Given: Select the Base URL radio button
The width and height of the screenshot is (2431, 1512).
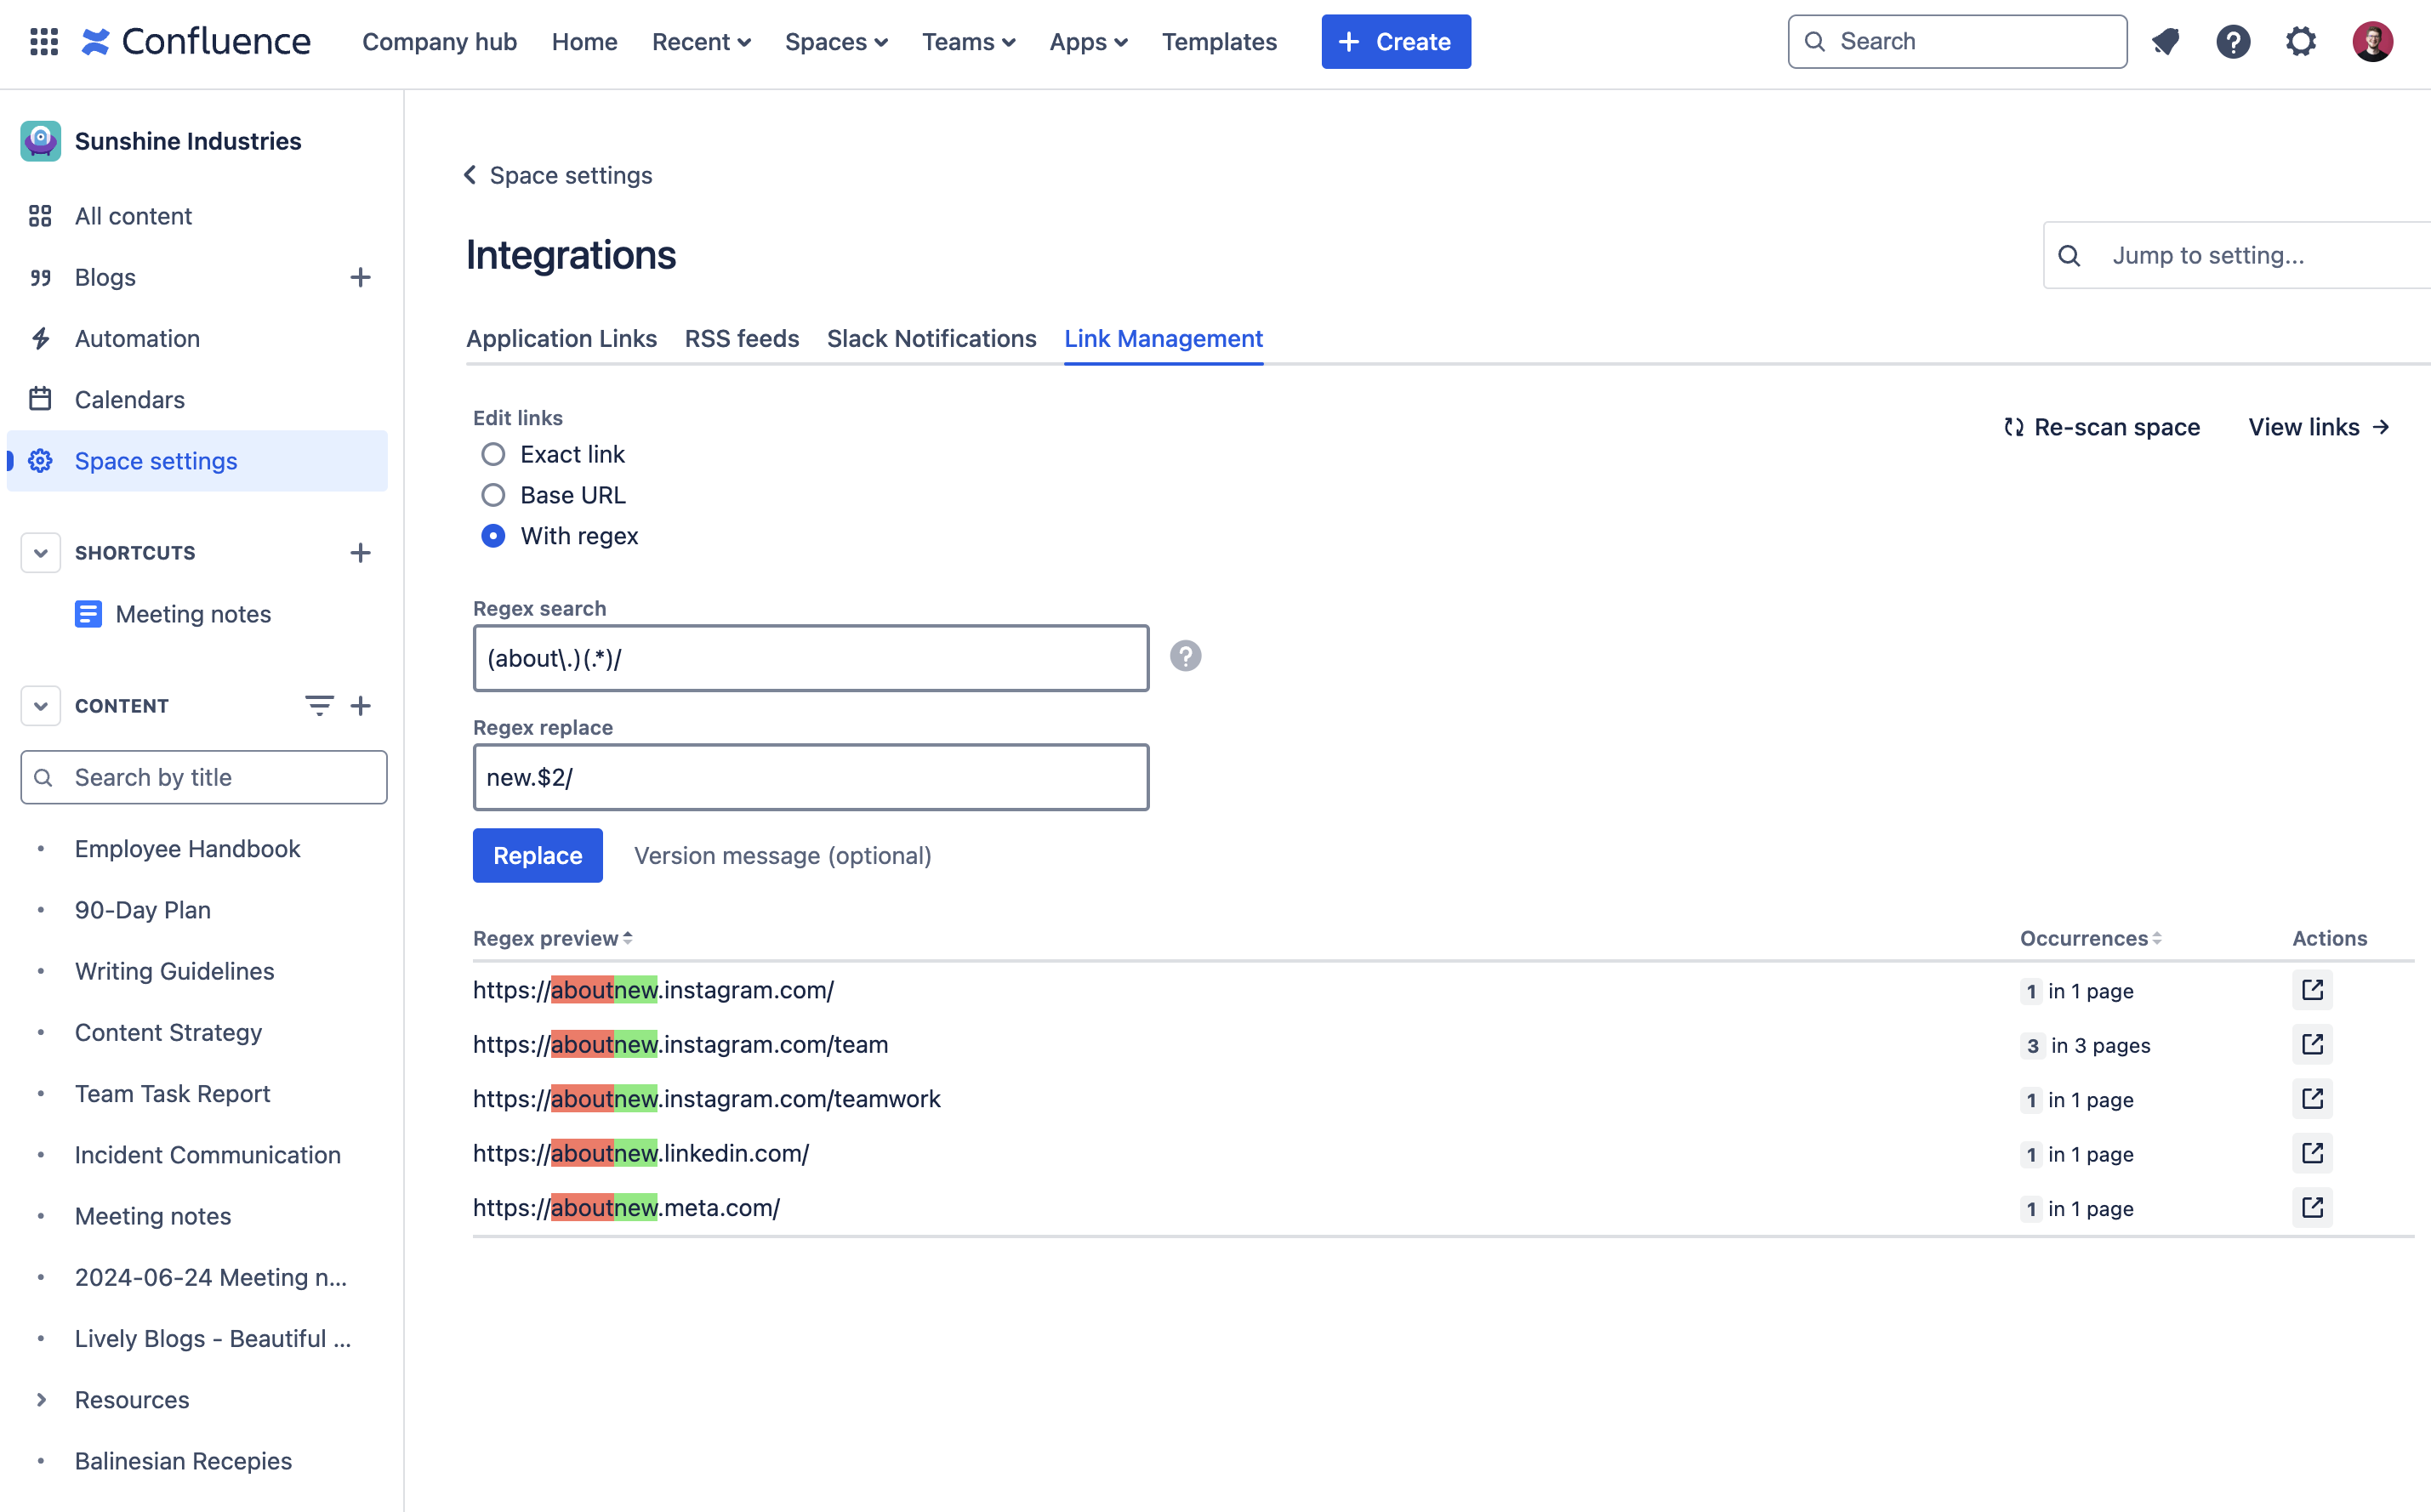Looking at the screenshot, I should coord(491,495).
